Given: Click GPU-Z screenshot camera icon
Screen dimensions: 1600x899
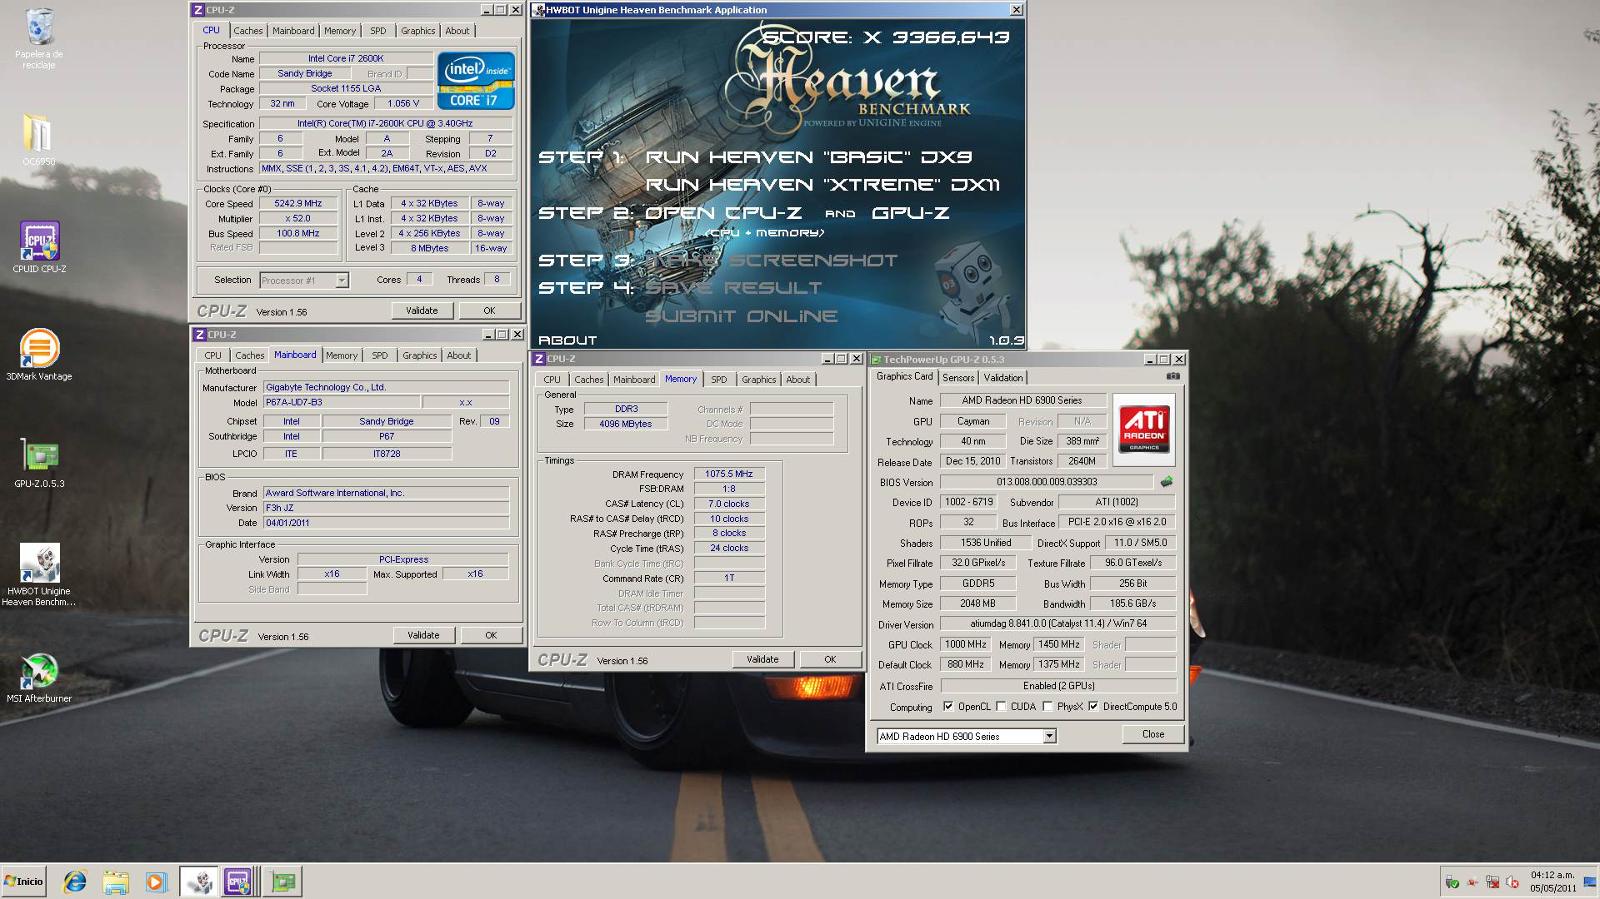Looking at the screenshot, I should click(1173, 377).
